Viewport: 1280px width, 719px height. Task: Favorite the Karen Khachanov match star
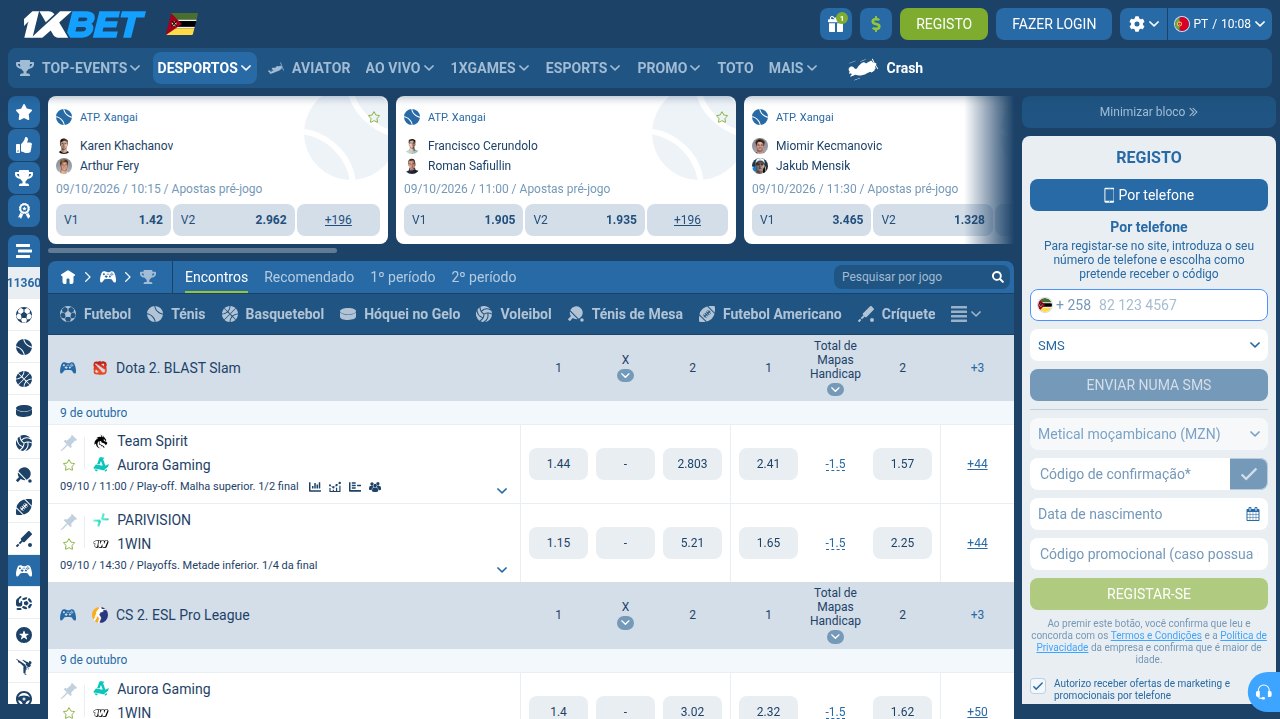pos(374,117)
